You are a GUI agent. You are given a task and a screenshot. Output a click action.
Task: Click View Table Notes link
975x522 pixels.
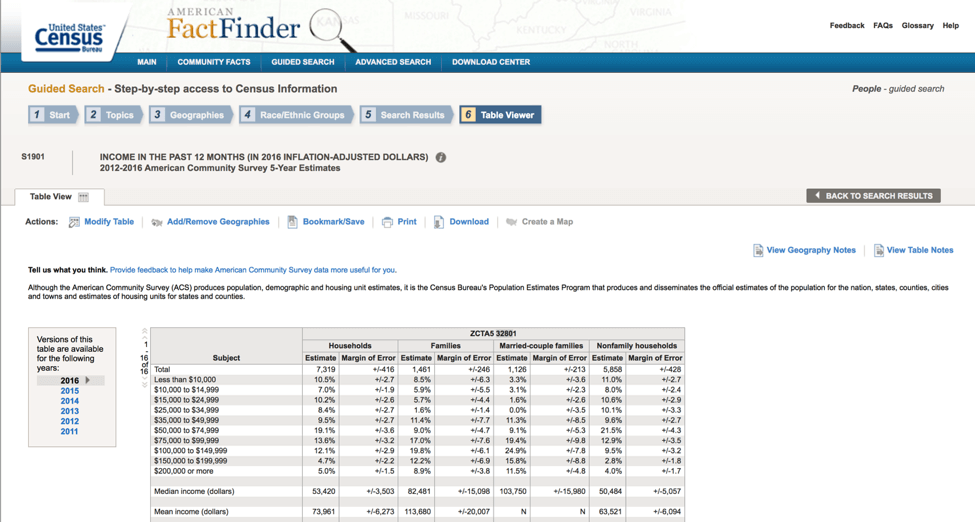point(920,250)
